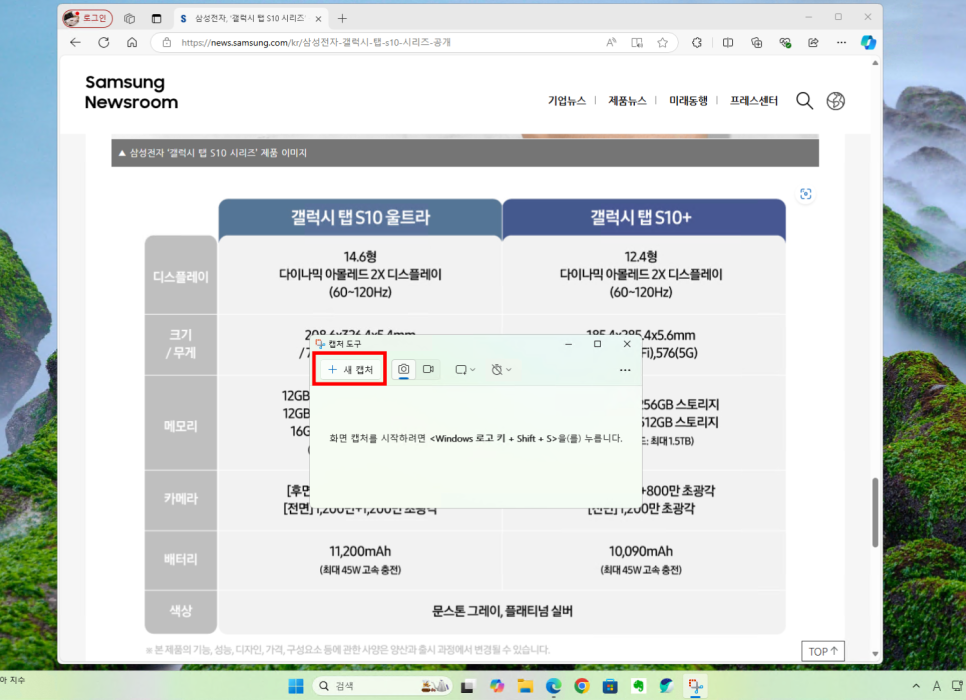966x700 pixels.
Task: Click the IME language indicator A in tray
Action: pyautogui.click(x=936, y=686)
